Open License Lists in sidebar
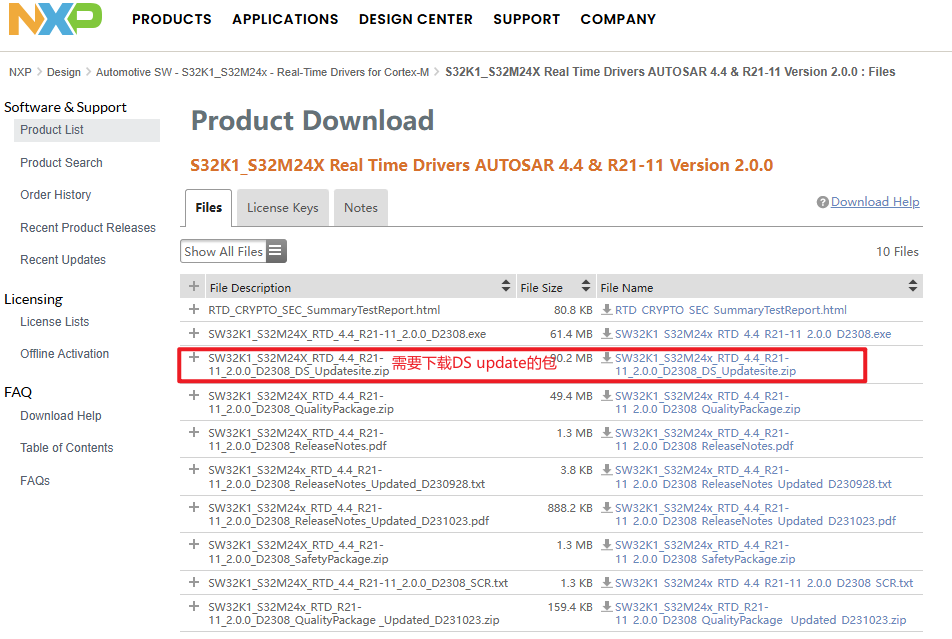Screen dimensions: 952x639 point(55,322)
